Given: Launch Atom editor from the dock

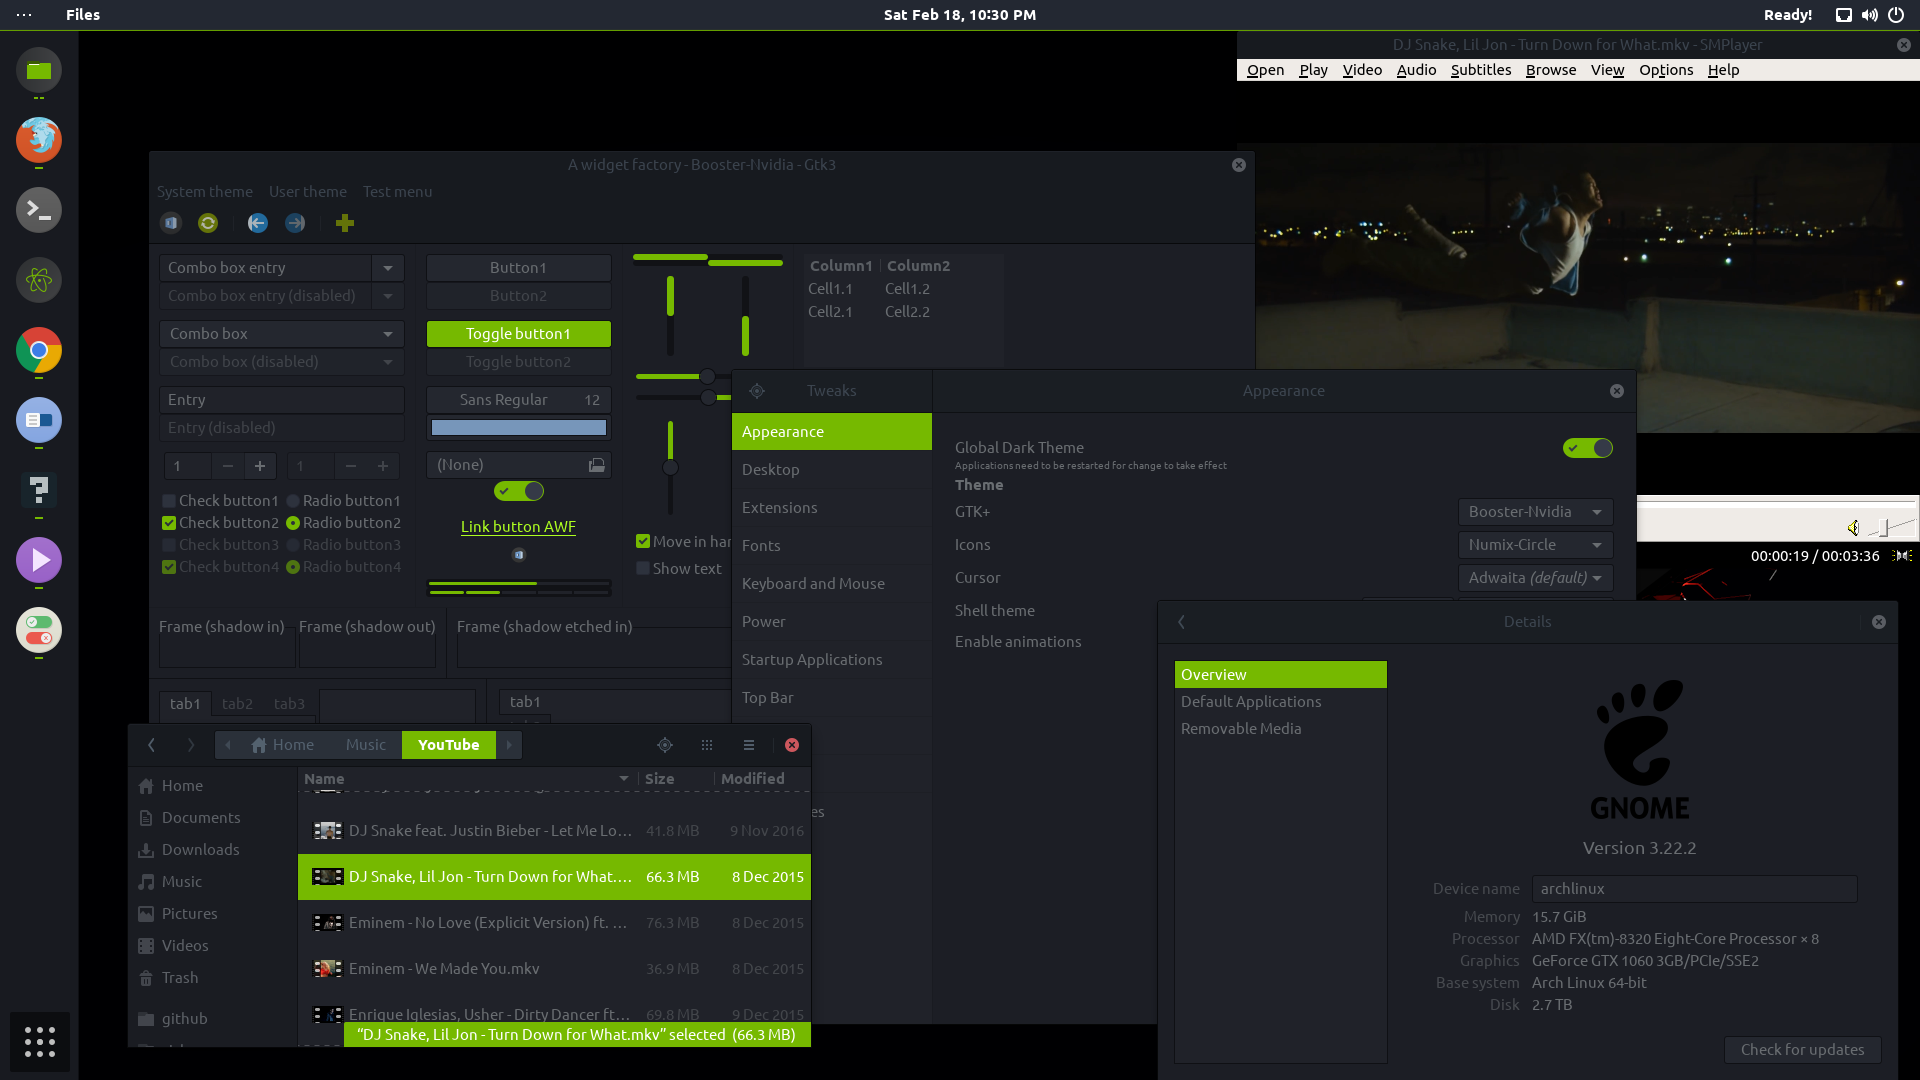Looking at the screenshot, I should pyautogui.click(x=39, y=280).
